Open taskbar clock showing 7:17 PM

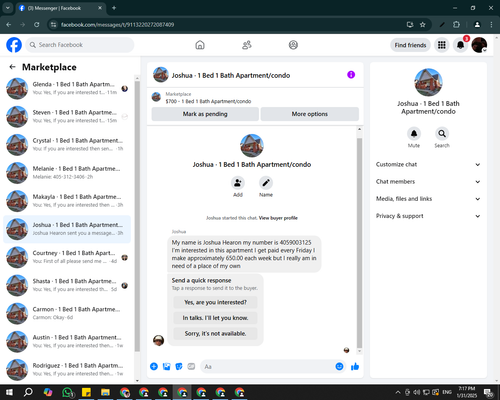467,392
